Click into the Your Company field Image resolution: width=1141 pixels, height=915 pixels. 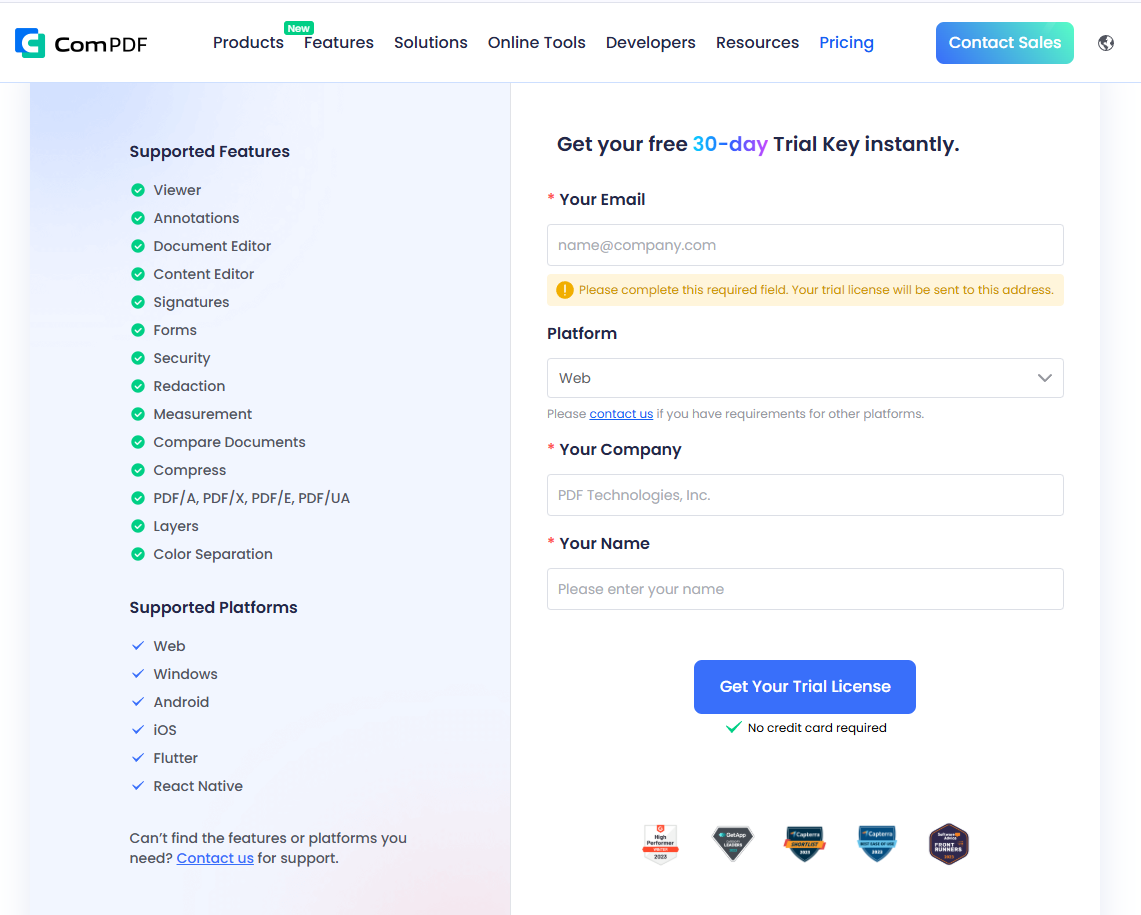click(805, 495)
